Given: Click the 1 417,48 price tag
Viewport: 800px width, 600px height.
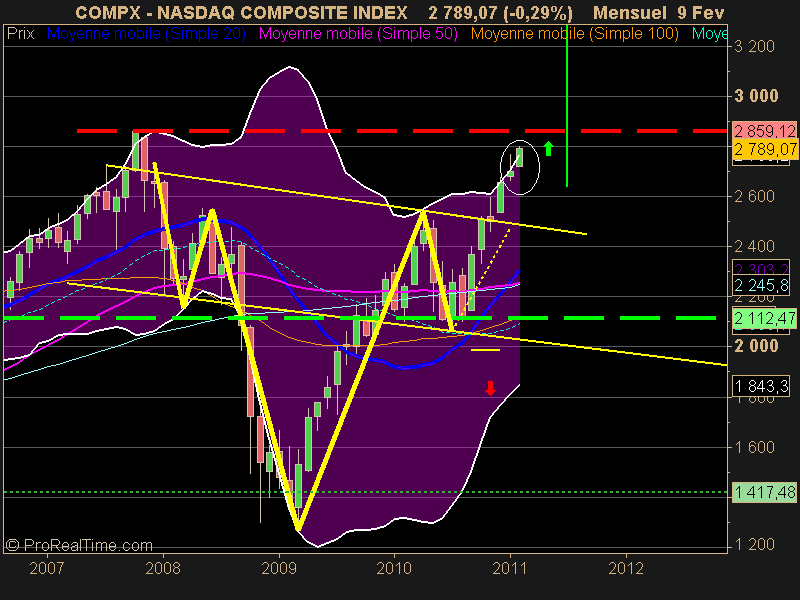Looking at the screenshot, I should [764, 492].
